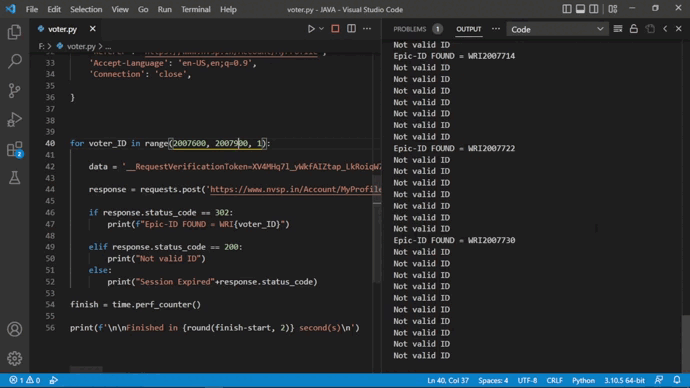Stop the running code with stop button
Viewport: 690px width, 388px height.
335,29
